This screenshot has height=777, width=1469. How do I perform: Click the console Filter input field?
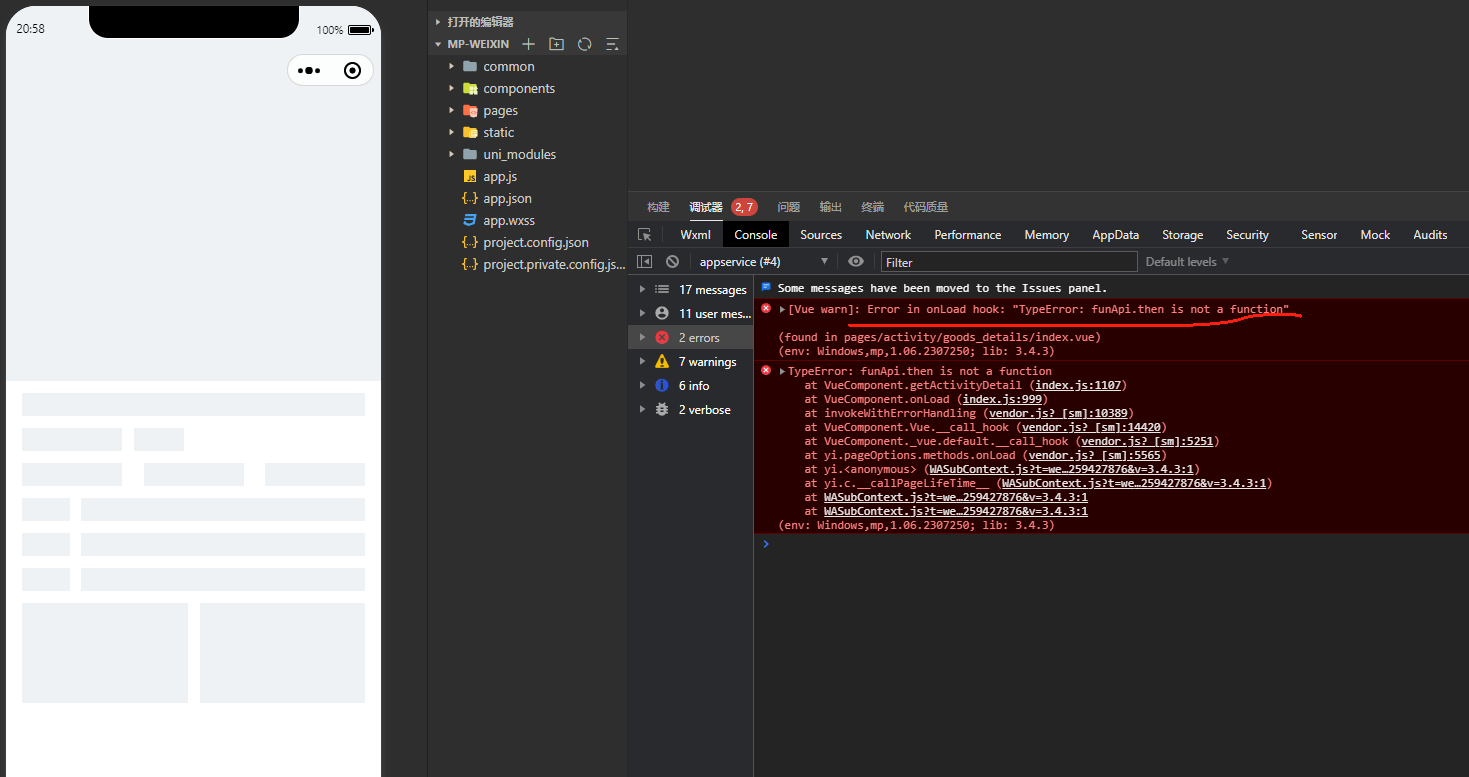click(x=1009, y=262)
